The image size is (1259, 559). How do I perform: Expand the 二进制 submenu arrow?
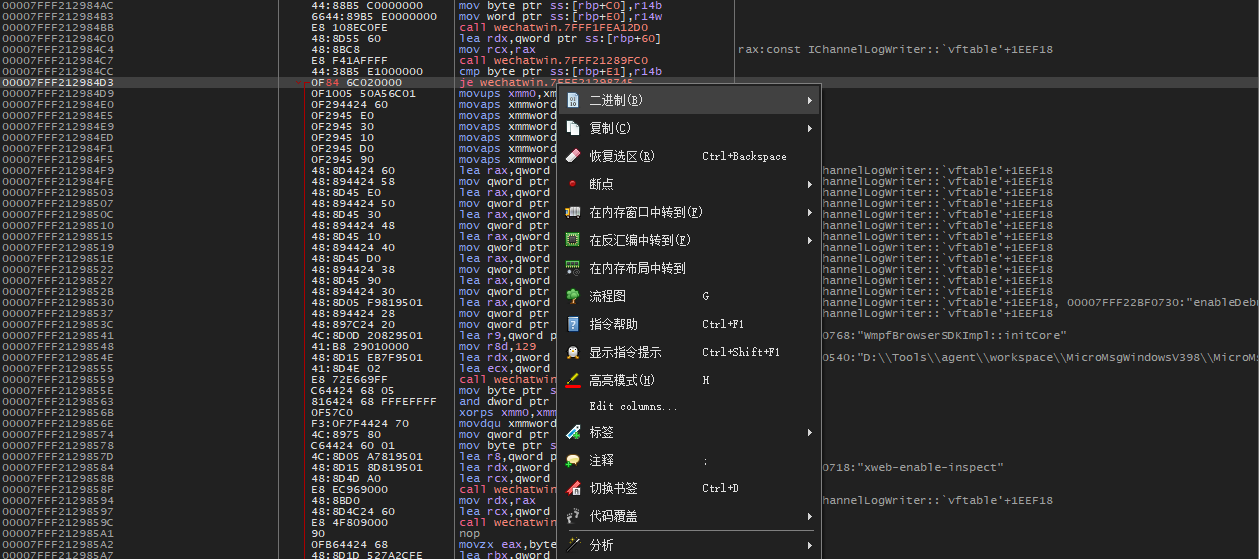pyautogui.click(x=810, y=100)
